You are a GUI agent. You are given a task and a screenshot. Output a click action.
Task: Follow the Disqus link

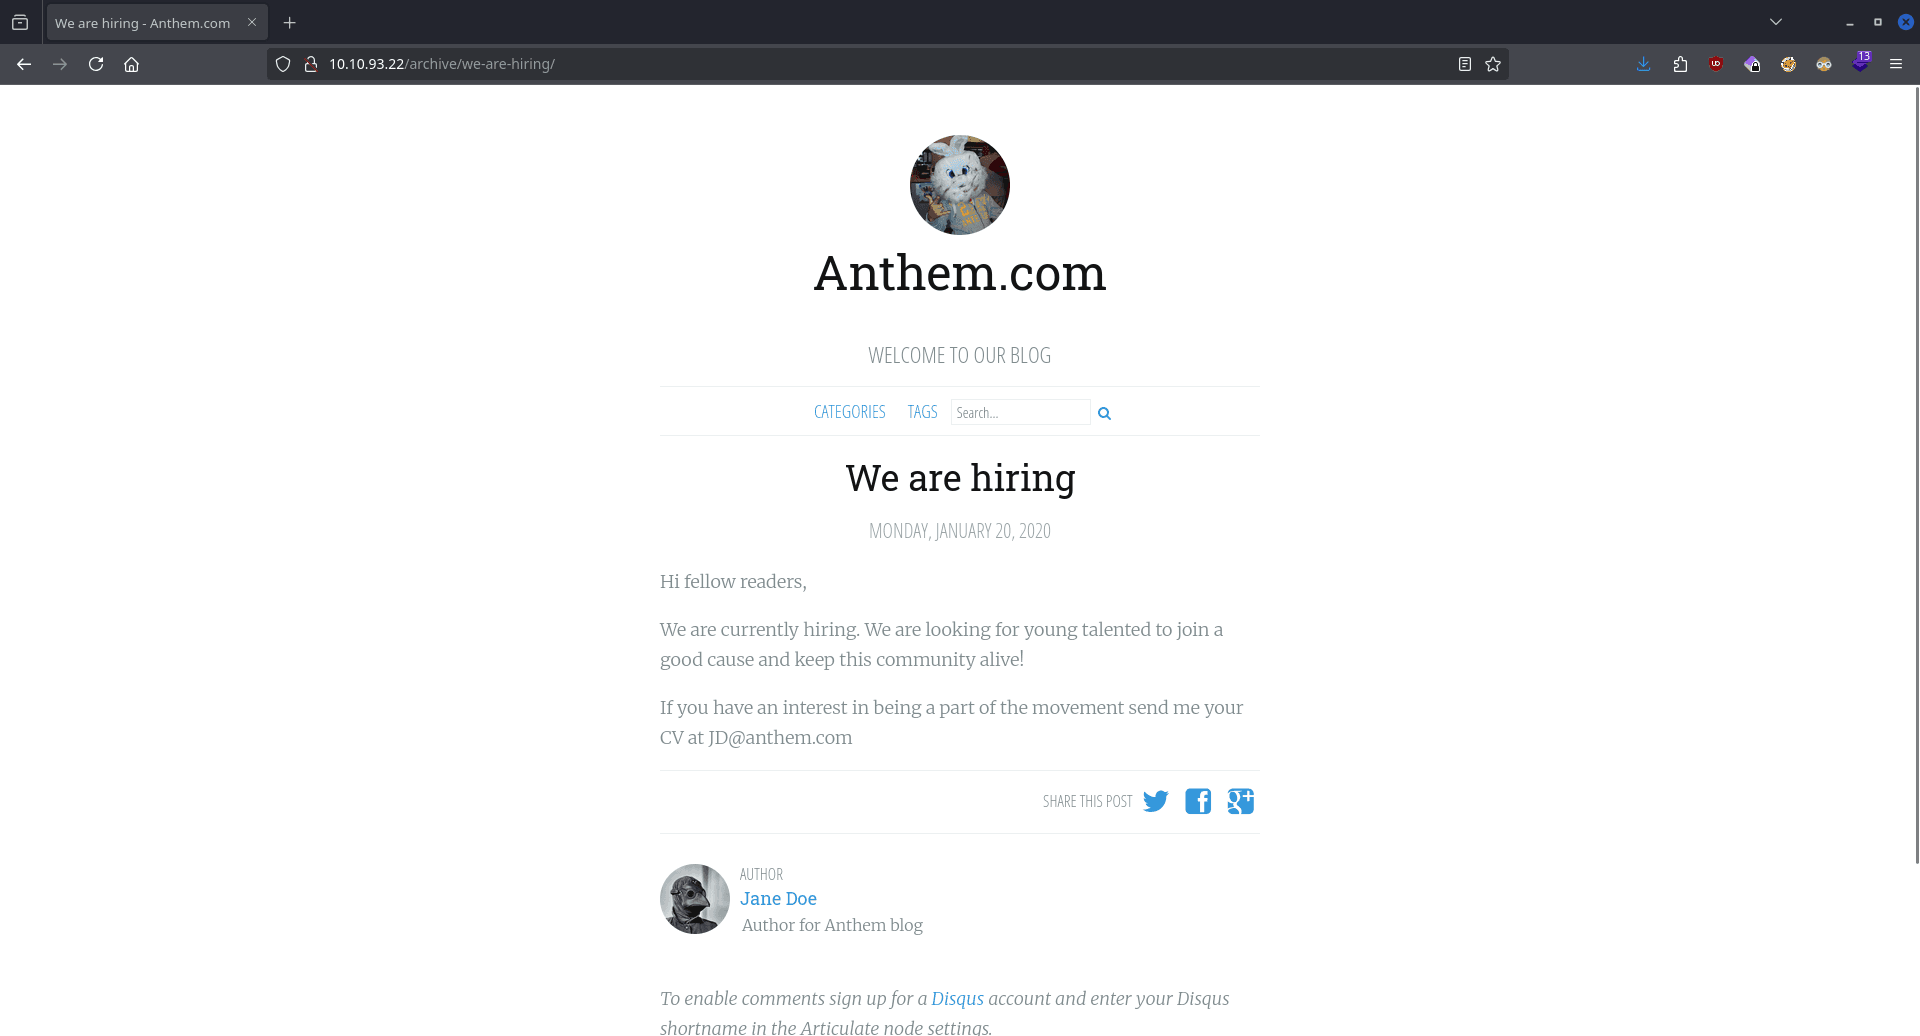(957, 998)
